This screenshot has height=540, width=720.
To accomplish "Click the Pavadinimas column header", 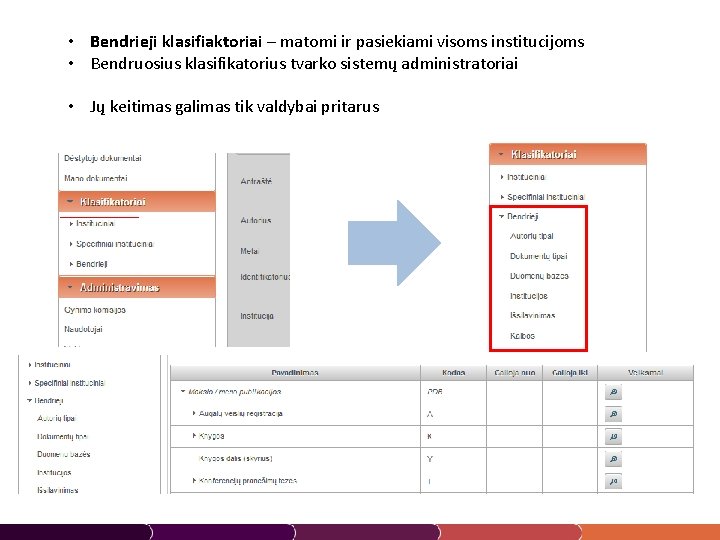I will coord(295,372).
